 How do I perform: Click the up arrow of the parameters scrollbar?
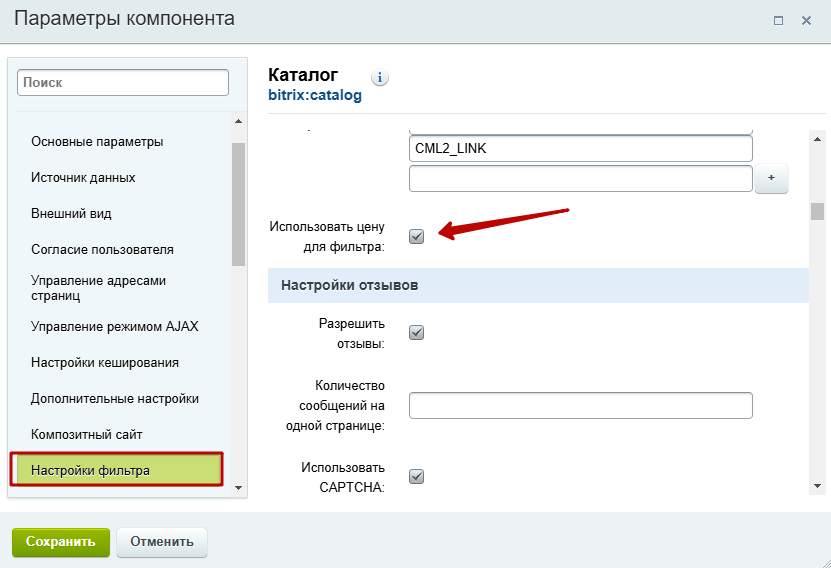point(817,139)
